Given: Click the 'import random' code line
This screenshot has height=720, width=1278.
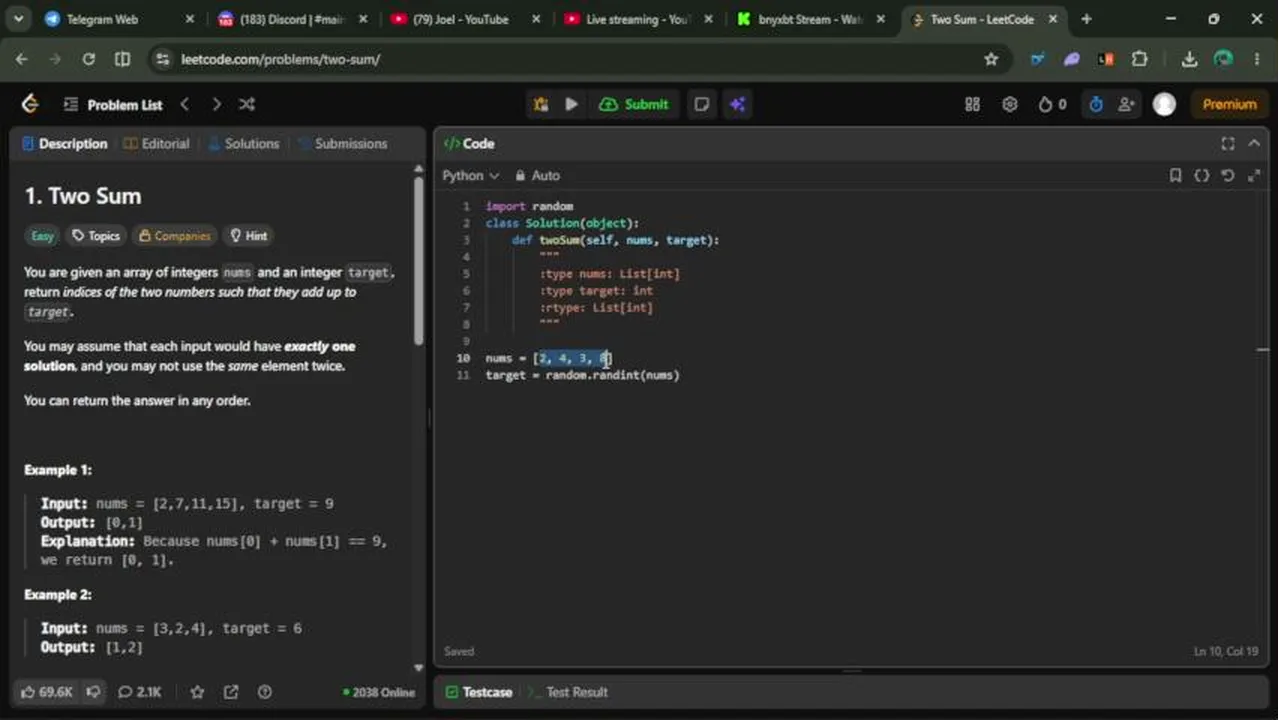Looking at the screenshot, I should (x=529, y=206).
